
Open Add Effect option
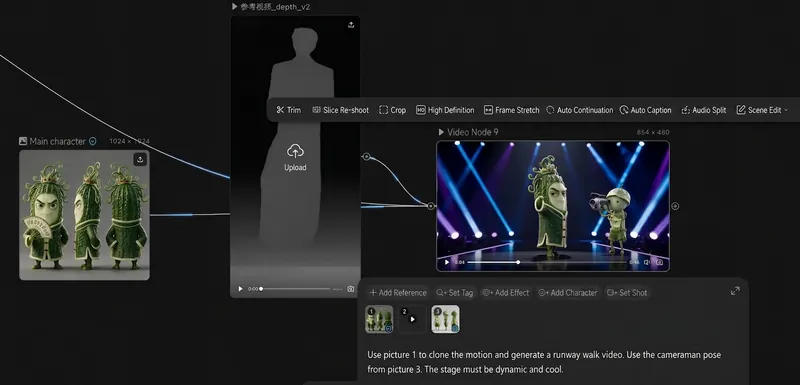506,293
